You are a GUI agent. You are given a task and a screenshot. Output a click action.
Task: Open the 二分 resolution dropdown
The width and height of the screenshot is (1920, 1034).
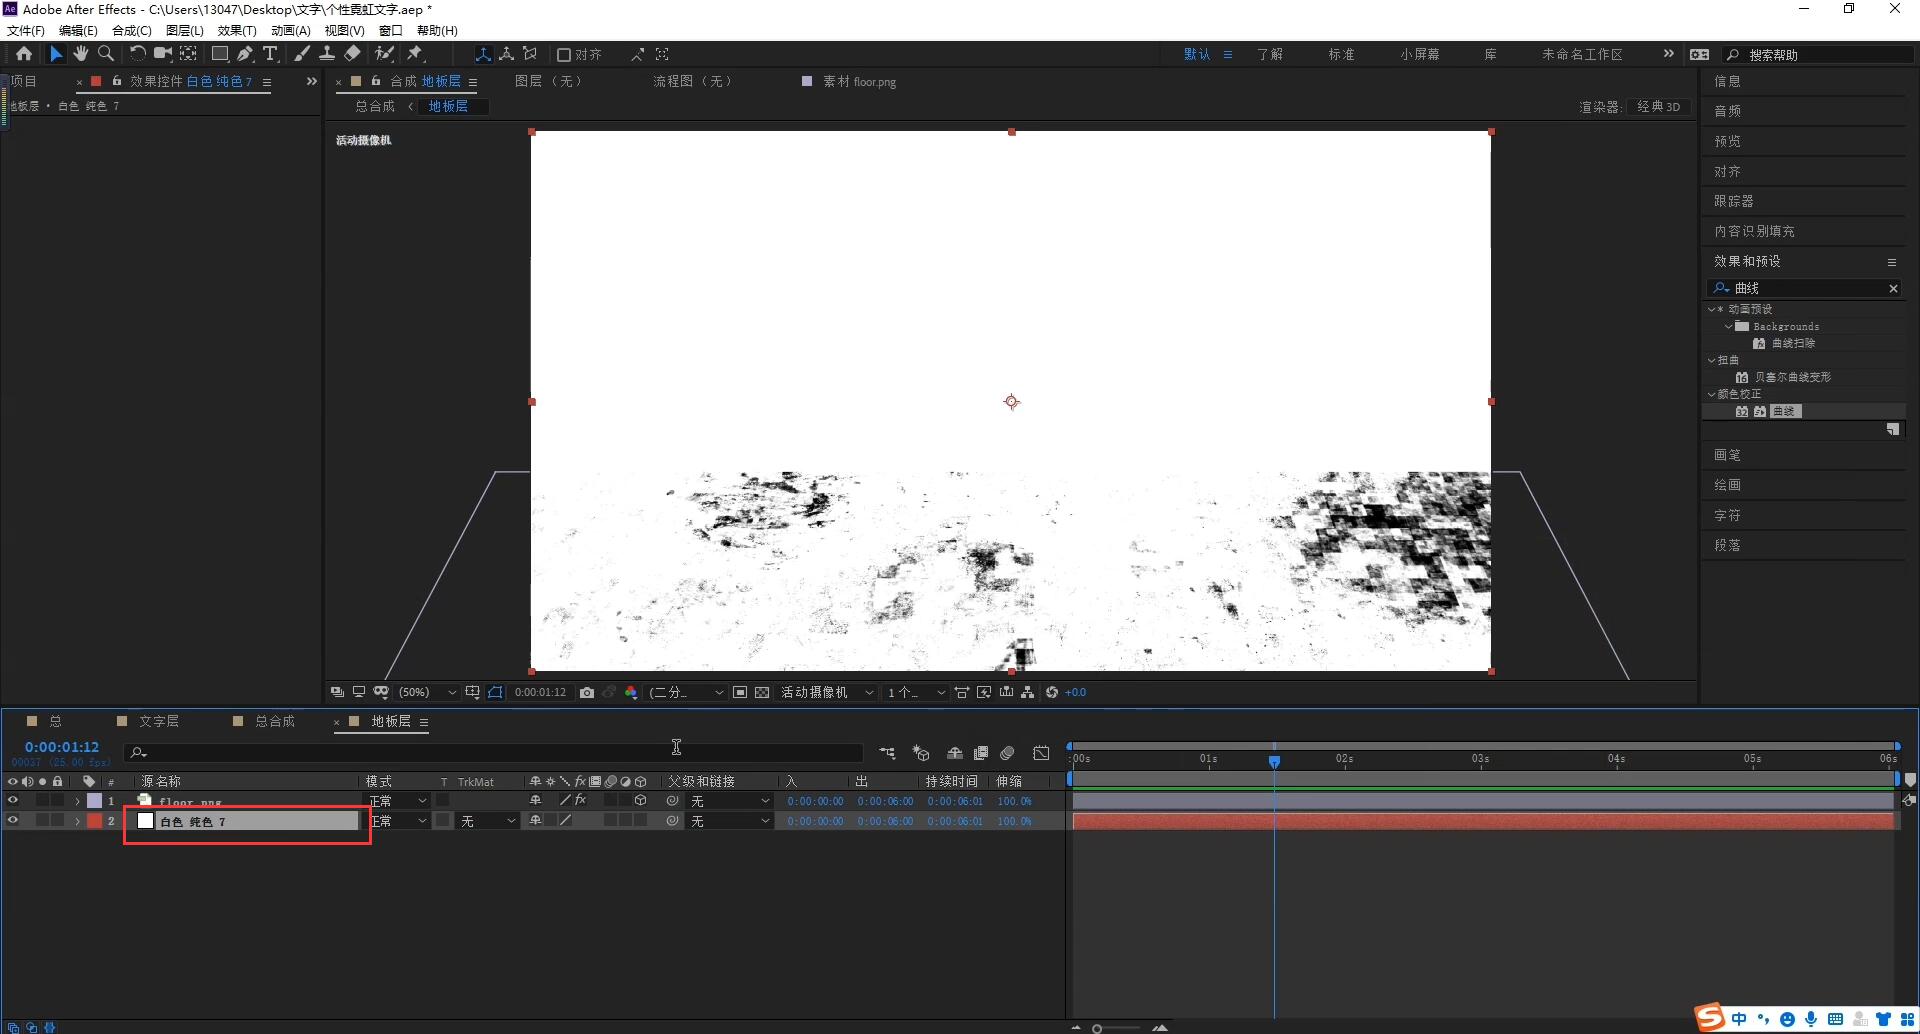click(x=686, y=692)
